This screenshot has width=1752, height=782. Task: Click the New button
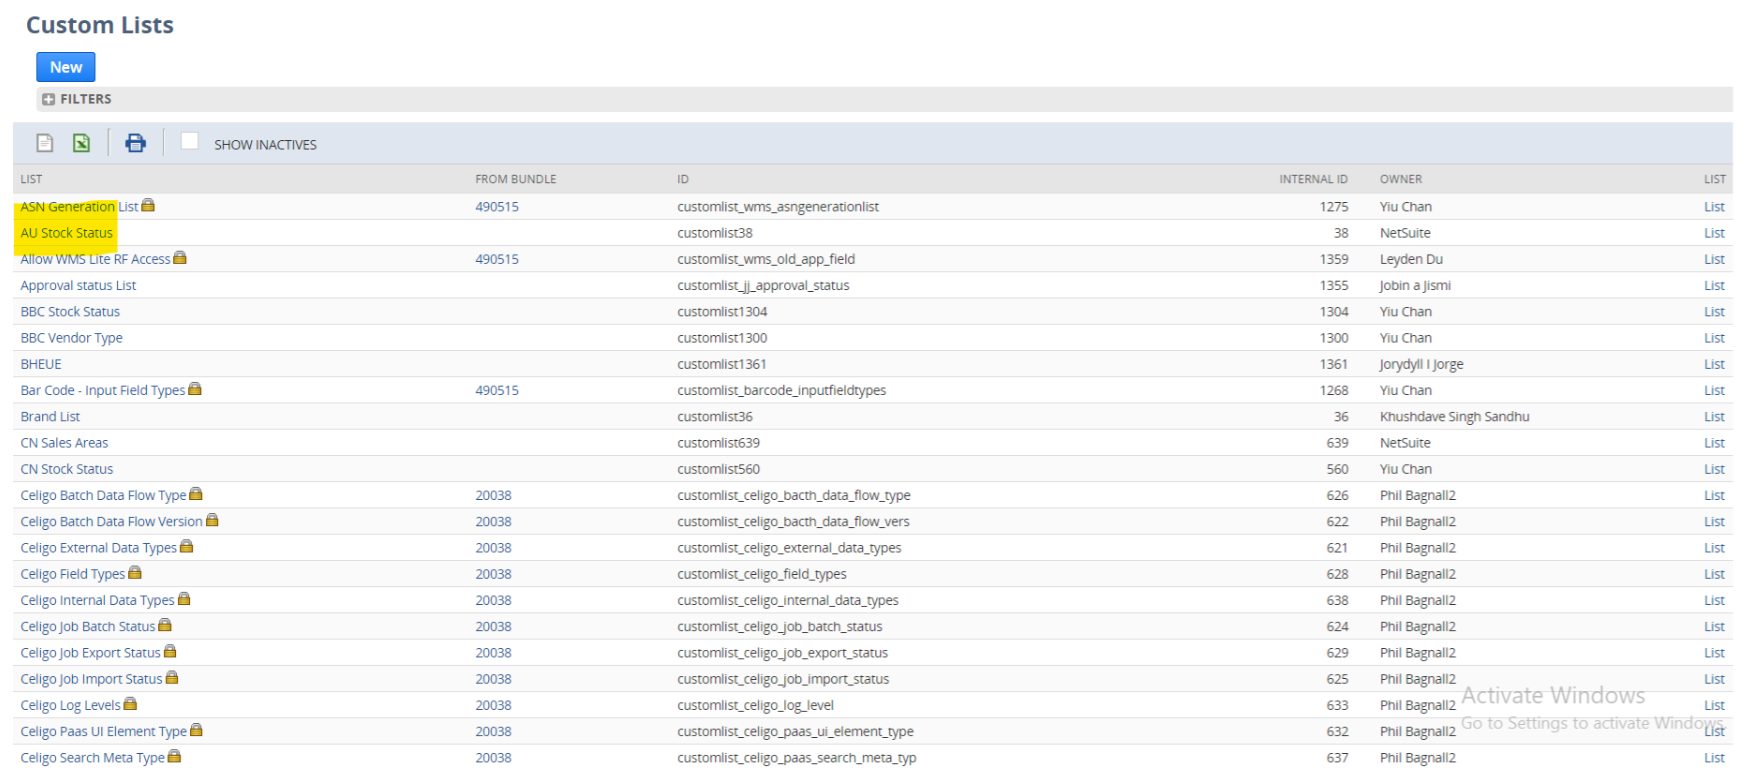tap(66, 67)
